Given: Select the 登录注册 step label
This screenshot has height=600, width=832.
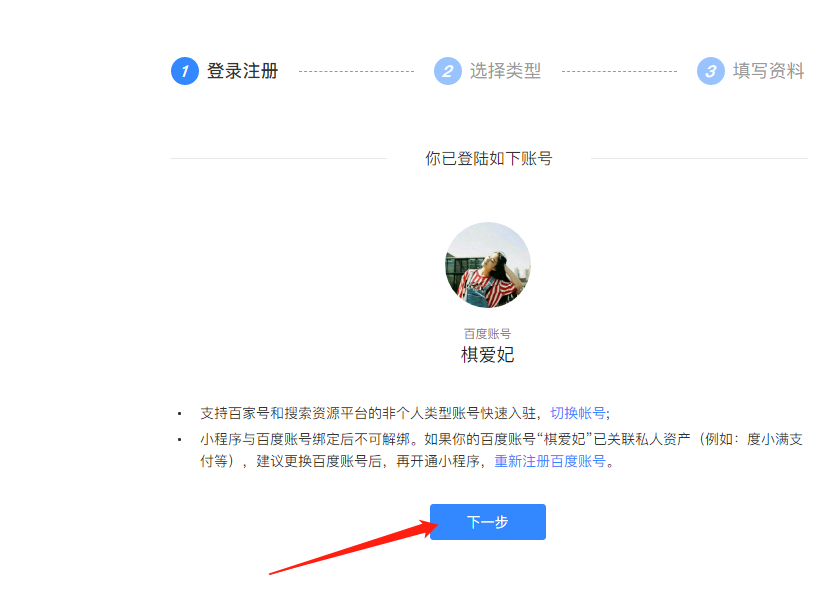Looking at the screenshot, I should [x=242, y=71].
